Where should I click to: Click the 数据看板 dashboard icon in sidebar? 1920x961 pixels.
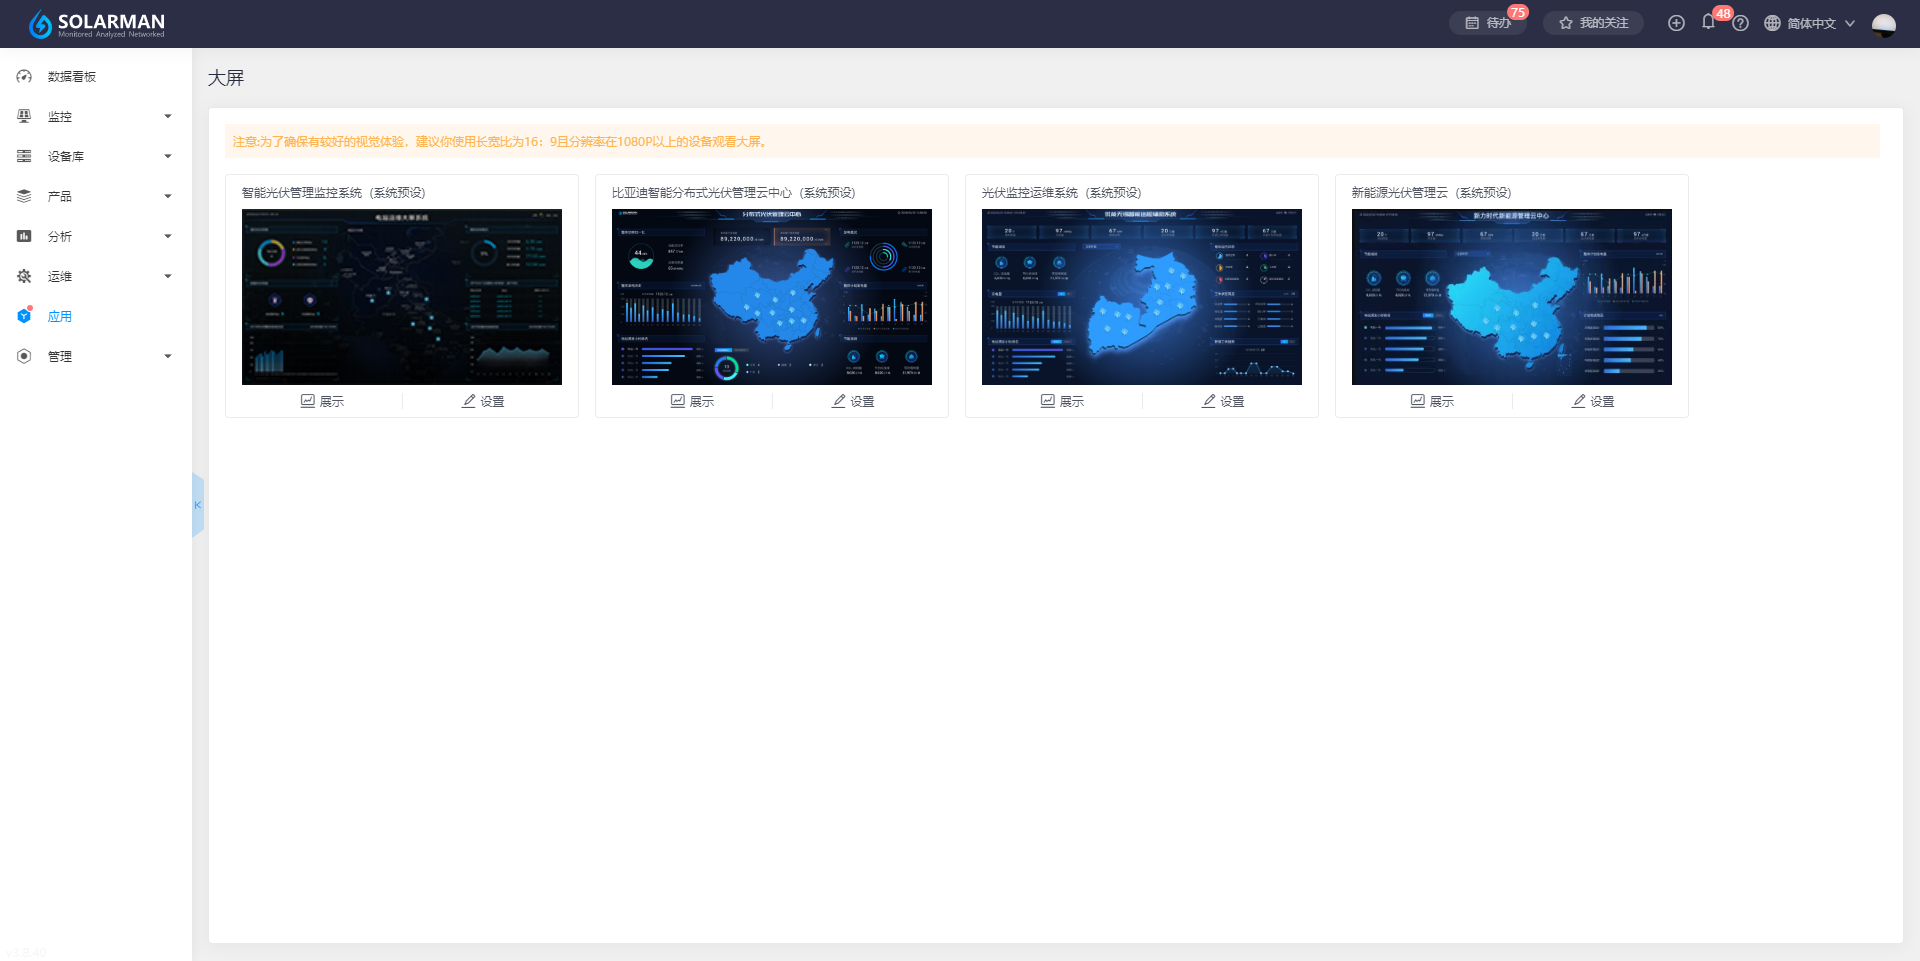click(x=24, y=76)
